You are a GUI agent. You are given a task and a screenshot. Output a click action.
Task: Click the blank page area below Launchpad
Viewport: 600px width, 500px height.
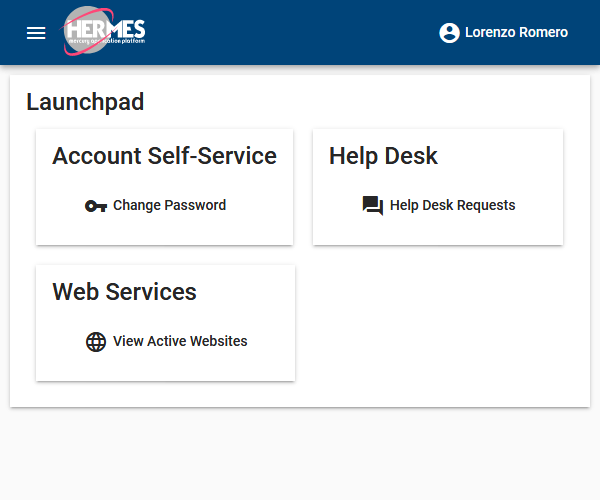click(x=300, y=455)
